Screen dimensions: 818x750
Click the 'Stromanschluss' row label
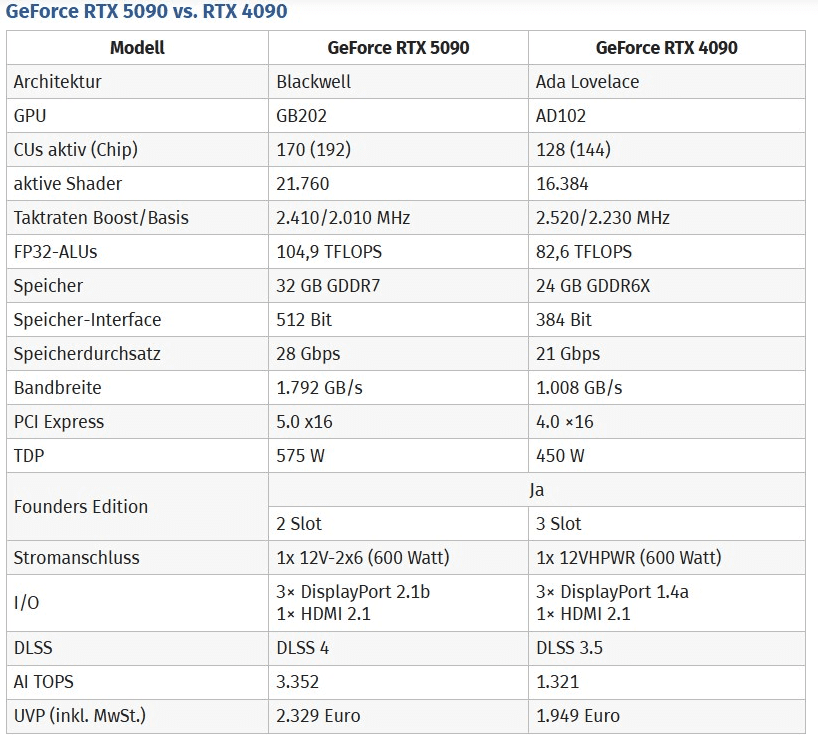(x=76, y=557)
